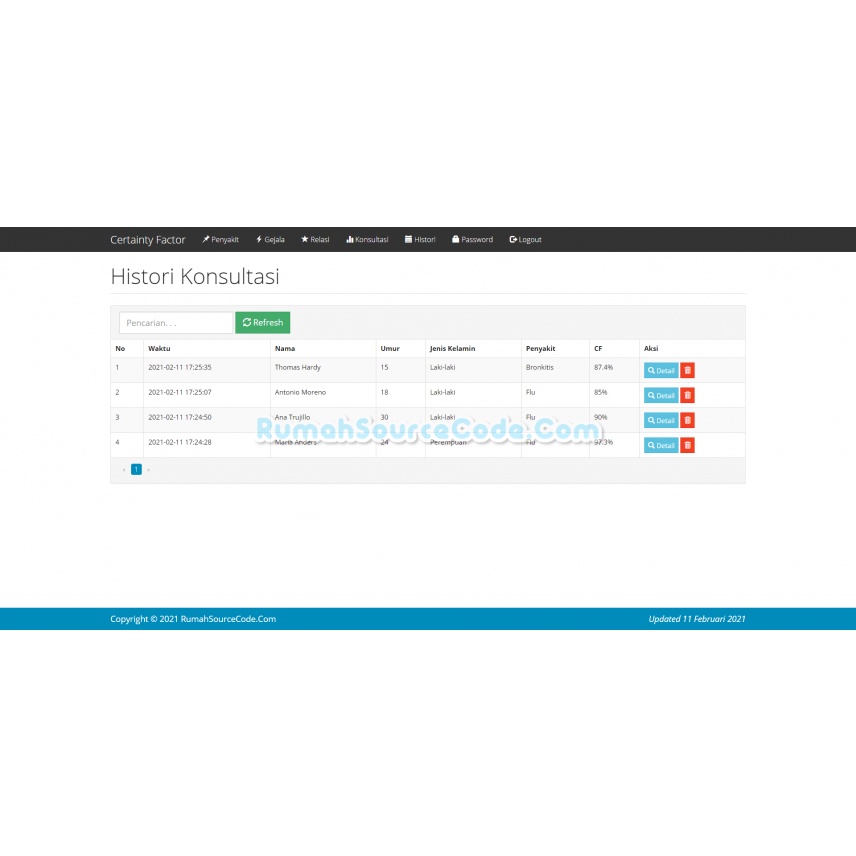856x856 pixels.
Task: Click the Certainty Factor brand link
Action: pyautogui.click(x=147, y=240)
